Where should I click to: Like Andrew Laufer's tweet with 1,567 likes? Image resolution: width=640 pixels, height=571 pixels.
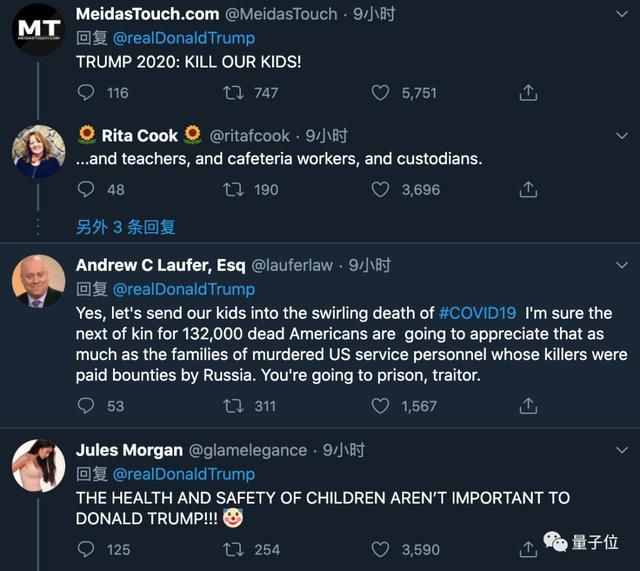[380, 405]
